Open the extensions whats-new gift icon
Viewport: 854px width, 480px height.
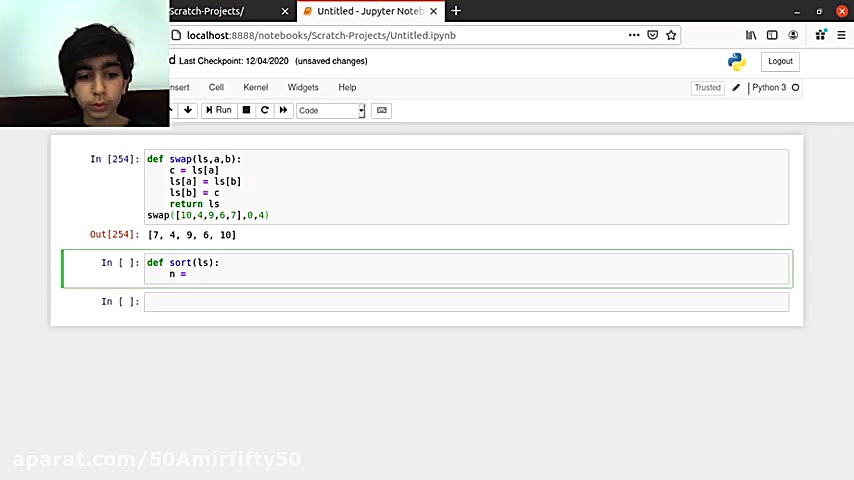[x=821, y=35]
